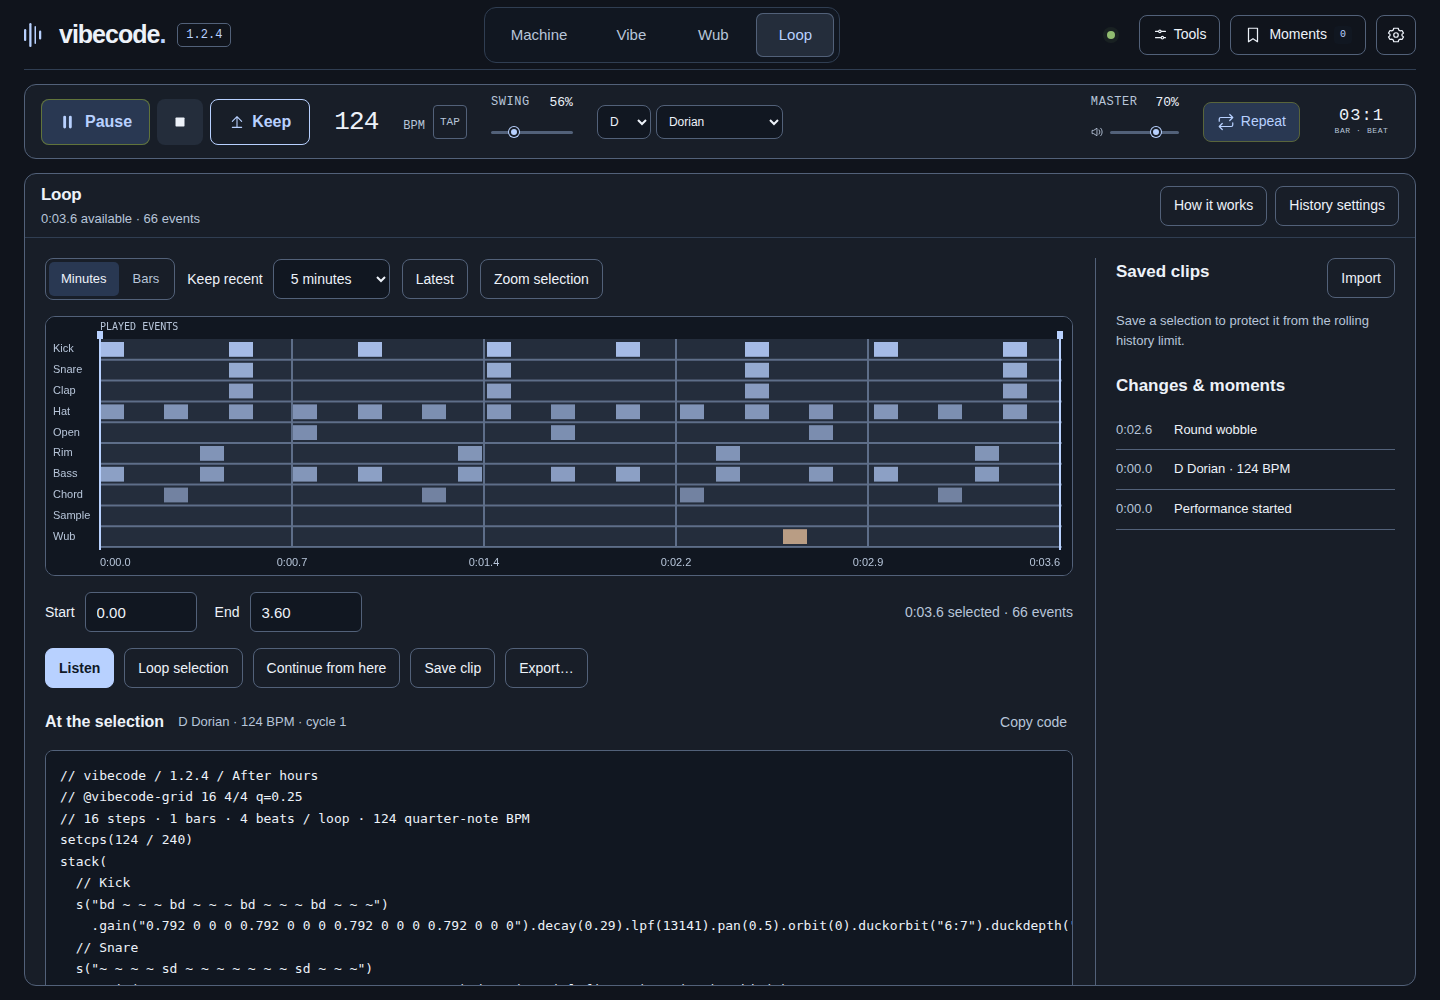Click the vibecode waveform logo icon
Image resolution: width=1440 pixels, height=1000 pixels.
coord(33,35)
